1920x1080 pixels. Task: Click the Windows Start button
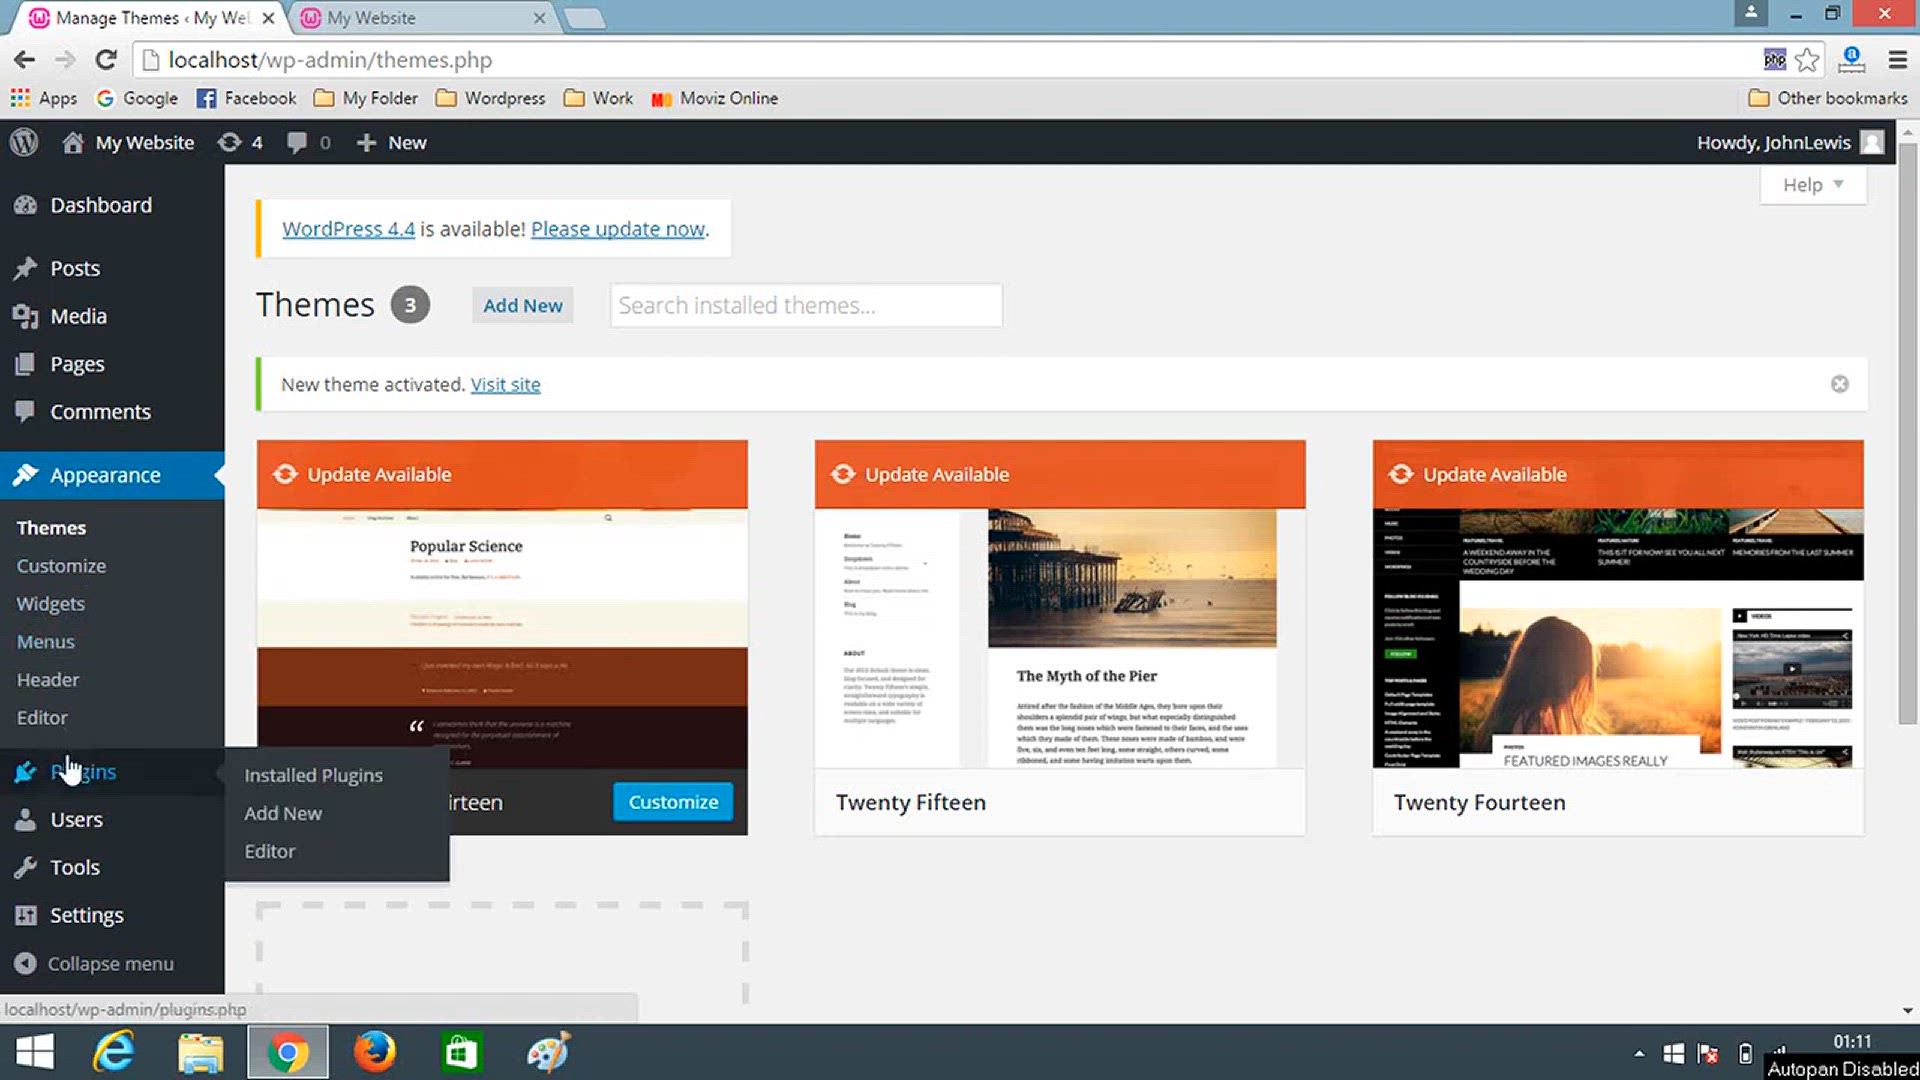[x=35, y=1052]
